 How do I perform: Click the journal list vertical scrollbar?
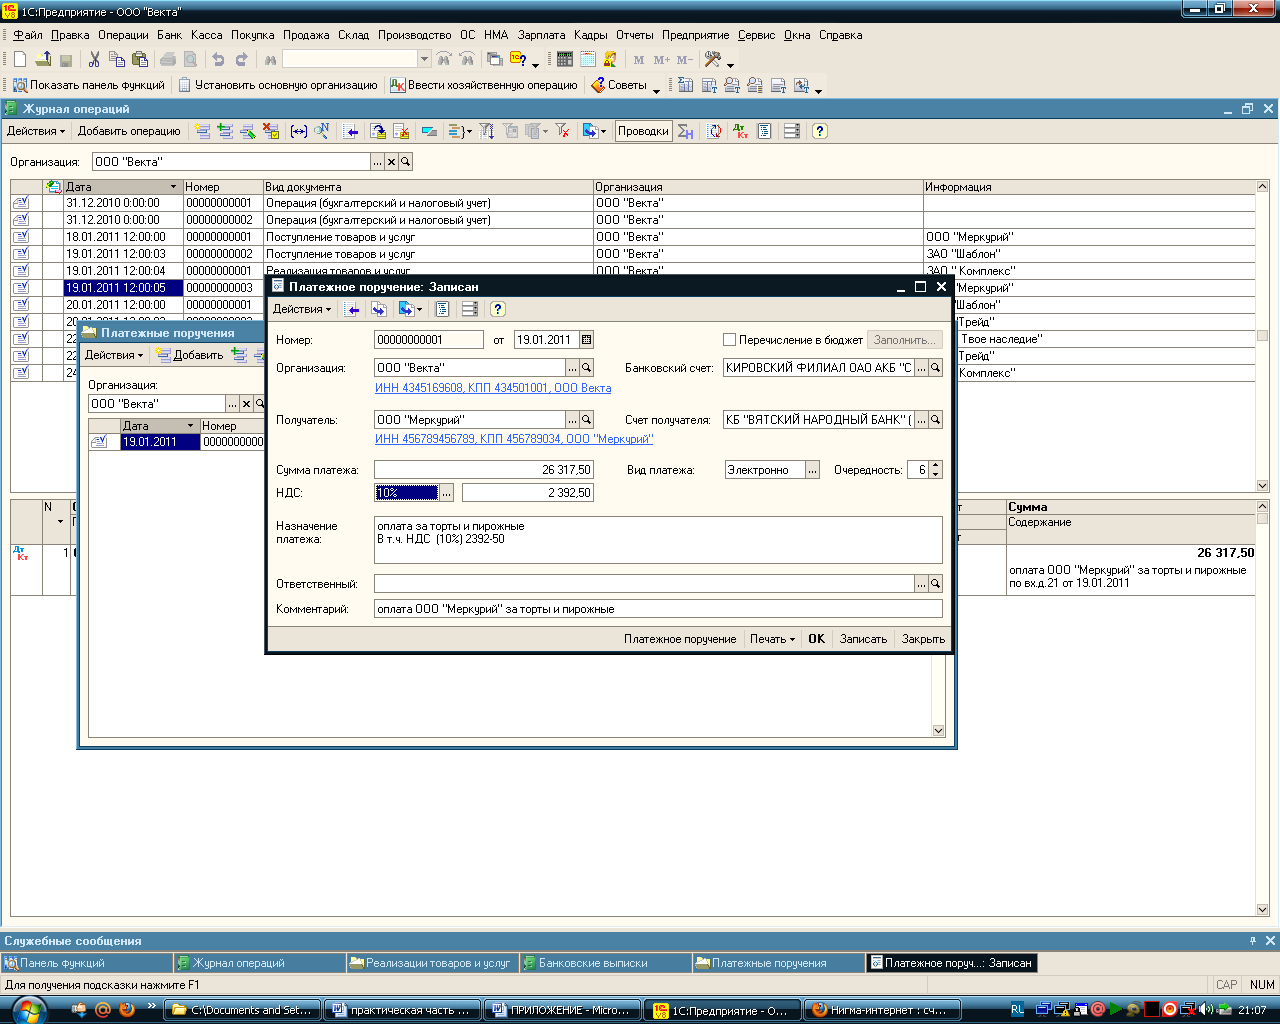coord(1262,336)
